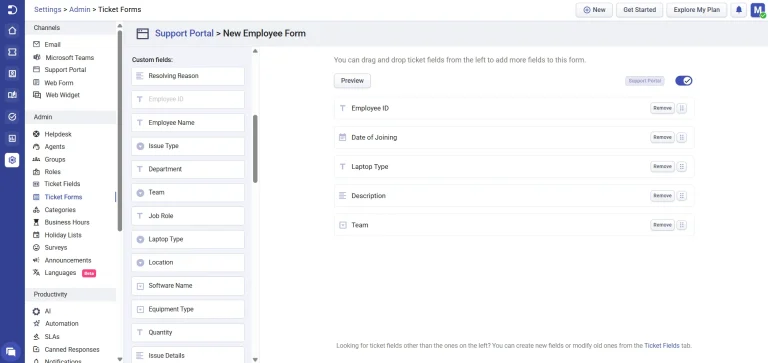768x363 pixels.
Task: Click drag handle for Date of Joining row
Action: tap(681, 138)
